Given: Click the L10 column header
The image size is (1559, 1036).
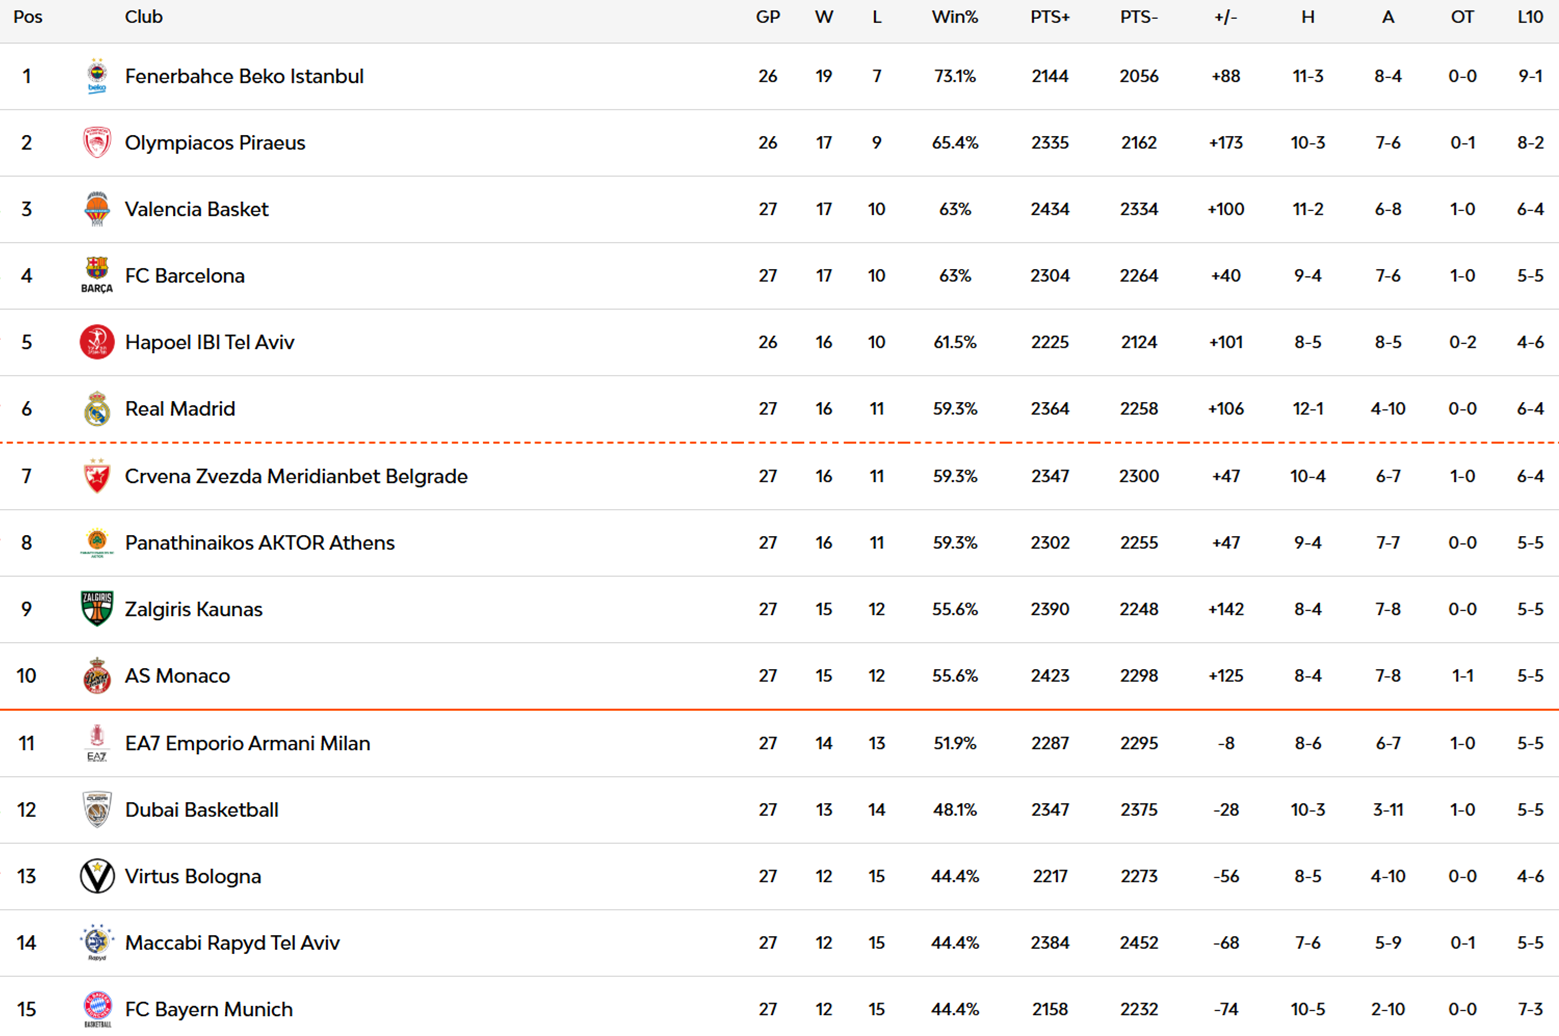Looking at the screenshot, I should [1529, 17].
